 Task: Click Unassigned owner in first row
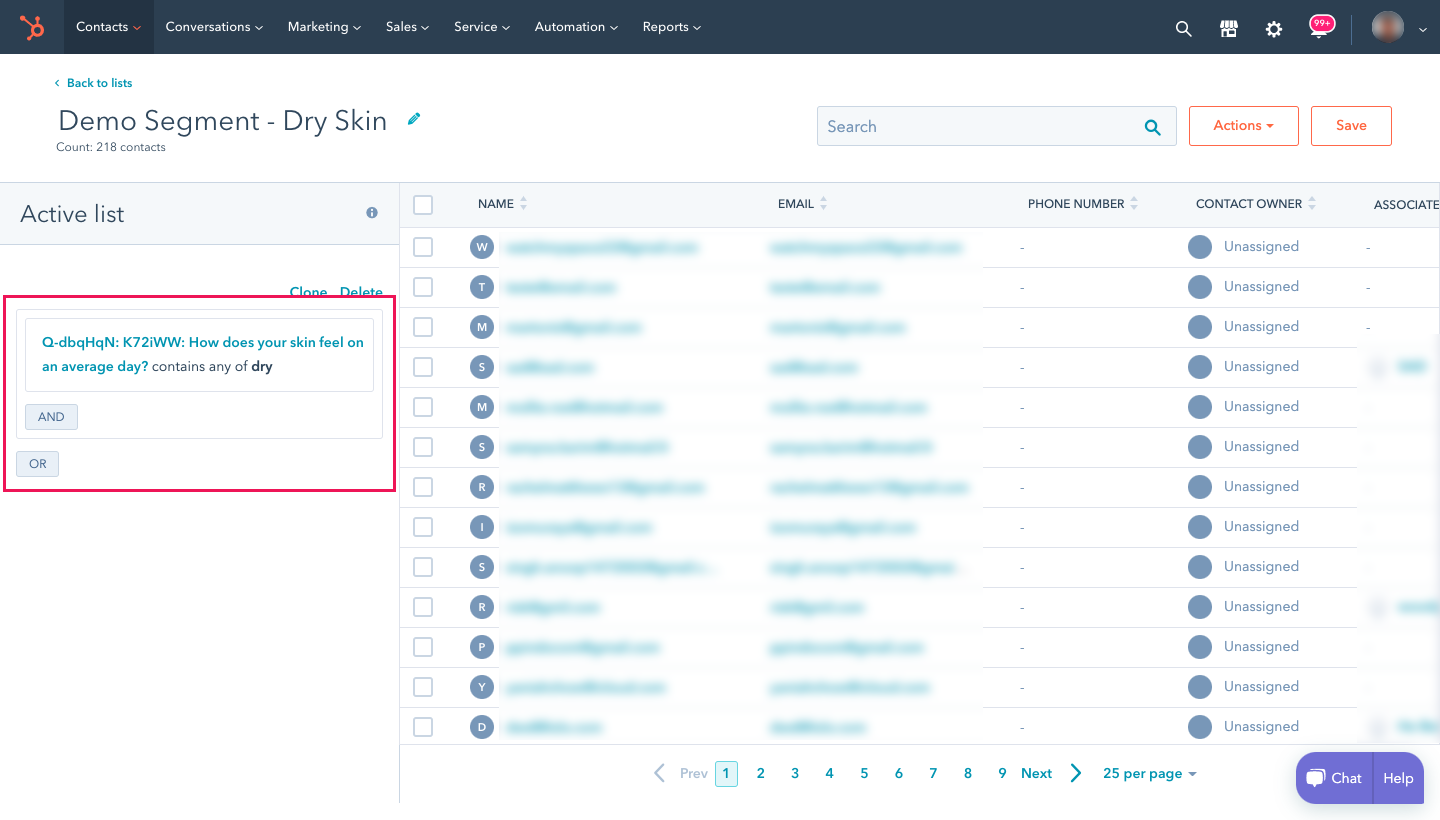tap(1261, 247)
